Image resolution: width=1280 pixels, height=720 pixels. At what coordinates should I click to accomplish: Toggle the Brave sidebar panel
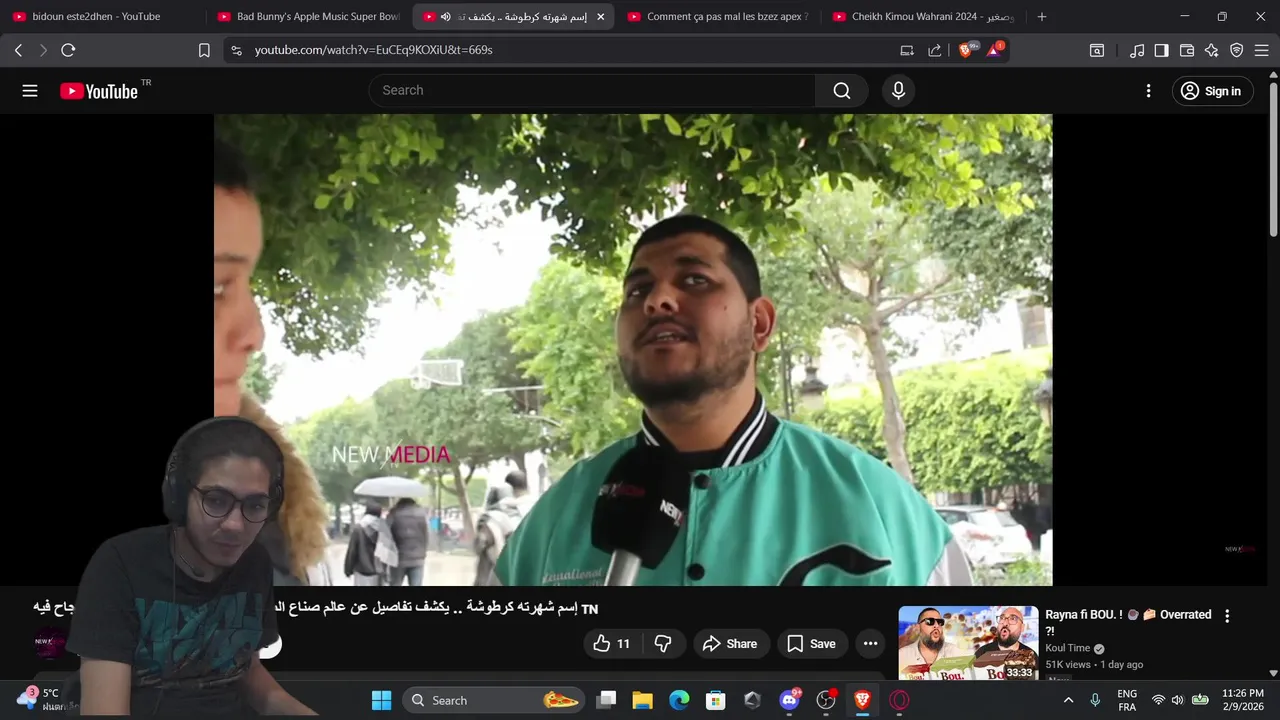click(1161, 50)
